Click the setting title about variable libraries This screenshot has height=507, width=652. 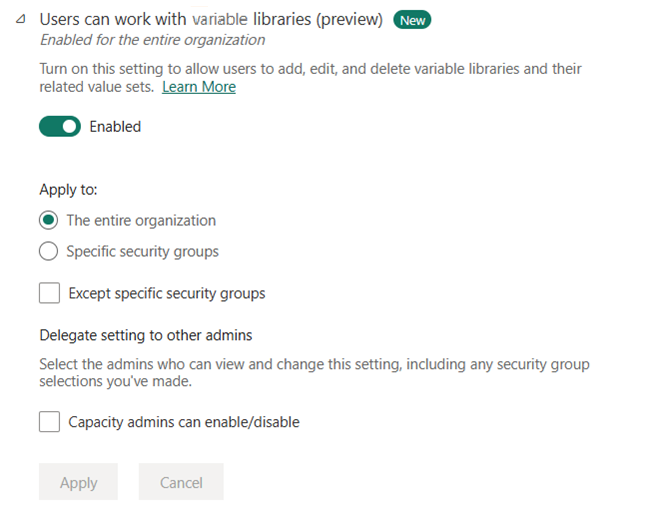pos(211,20)
